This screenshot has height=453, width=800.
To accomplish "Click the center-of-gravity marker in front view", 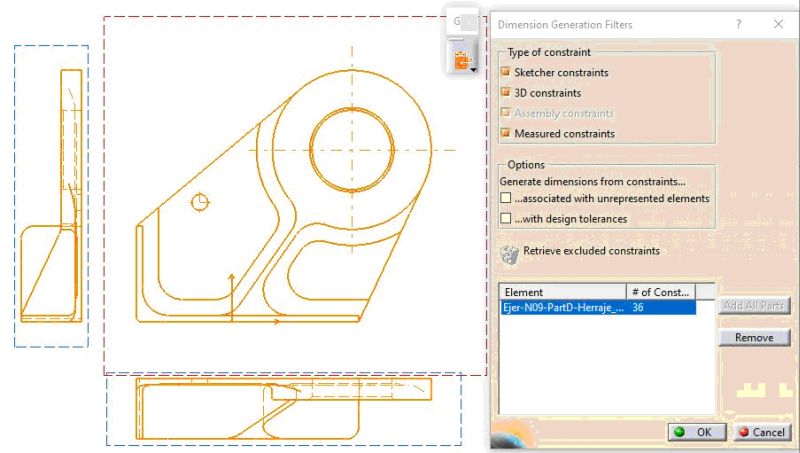I will pyautogui.click(x=201, y=202).
